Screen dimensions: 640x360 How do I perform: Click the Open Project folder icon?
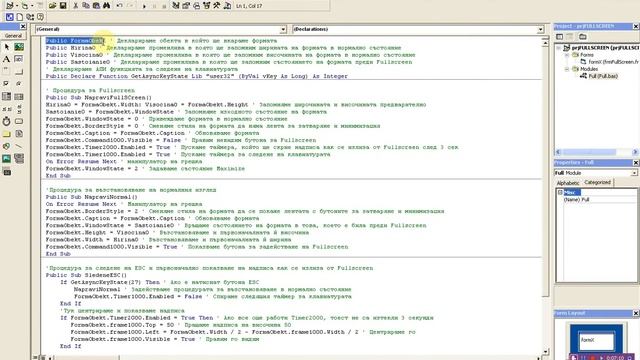(52, 6)
